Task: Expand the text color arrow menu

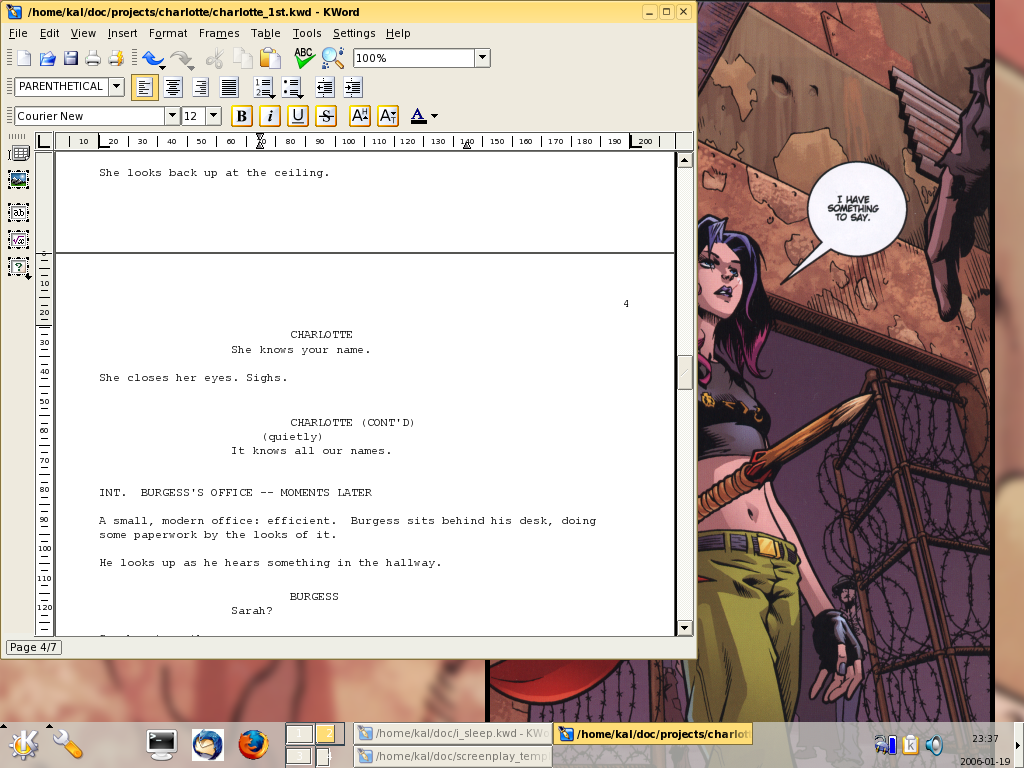Action: click(x=435, y=117)
